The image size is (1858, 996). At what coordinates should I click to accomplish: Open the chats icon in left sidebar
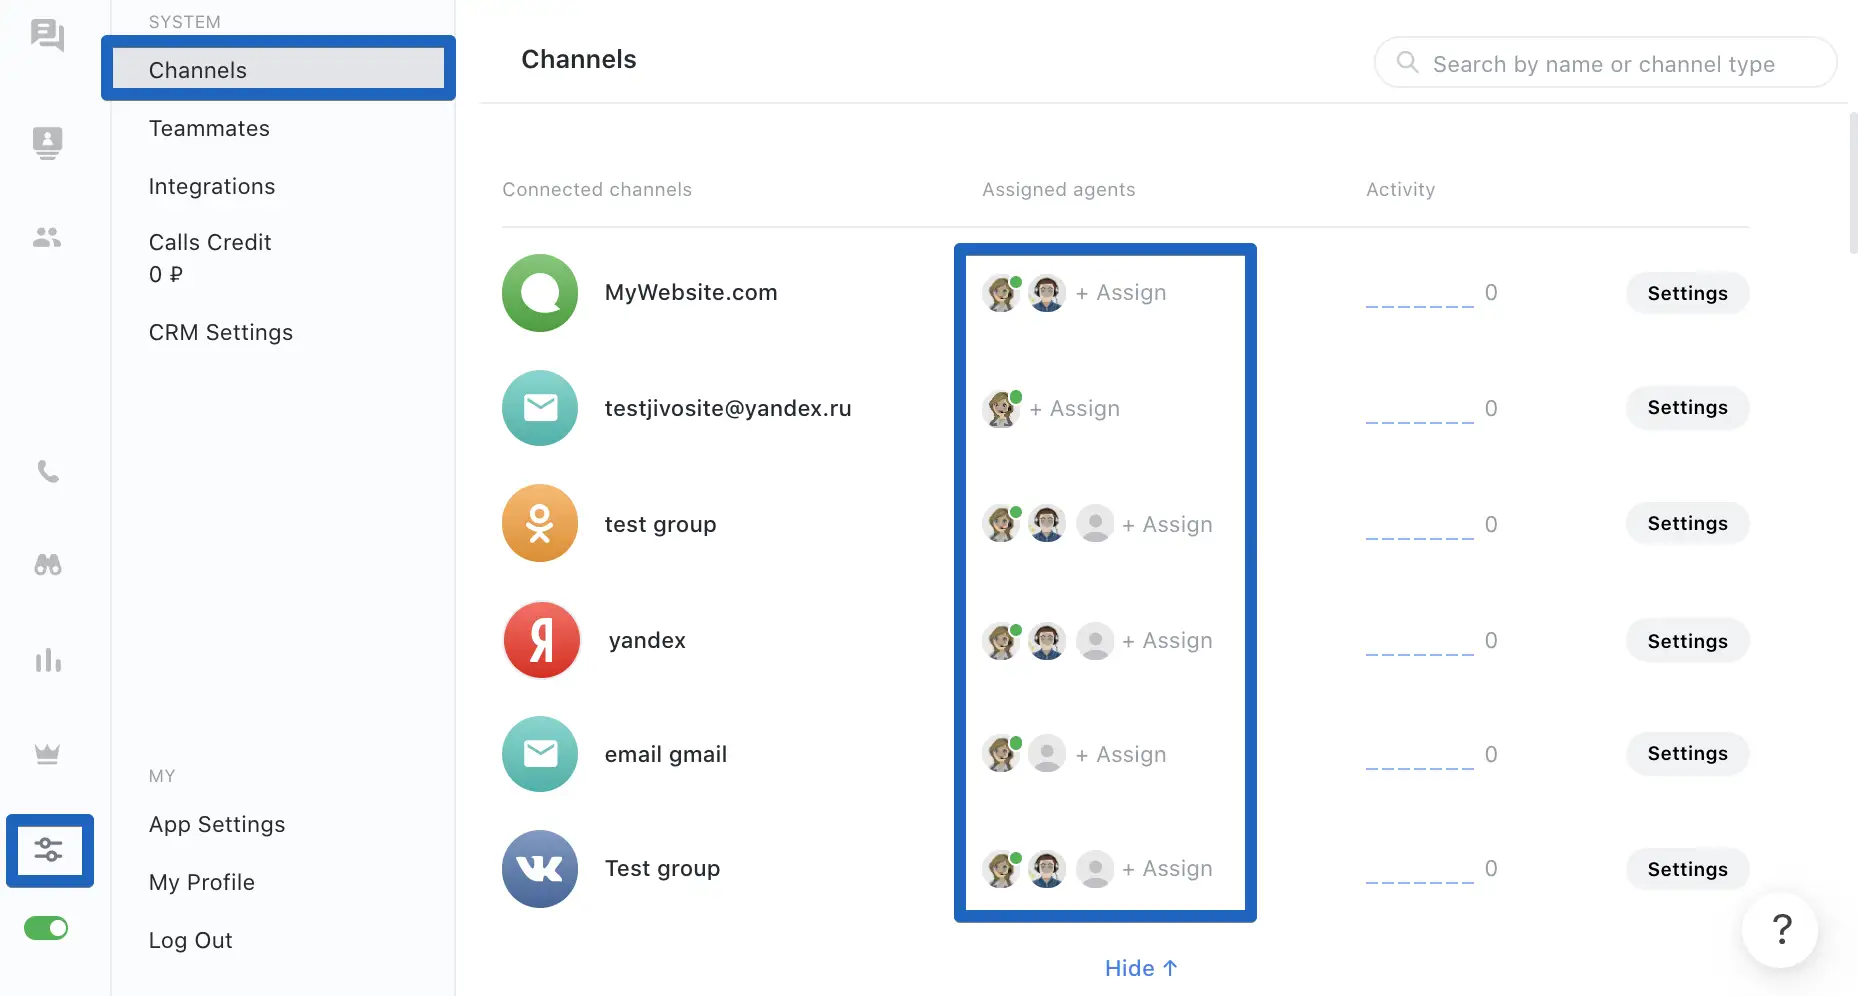[x=47, y=36]
